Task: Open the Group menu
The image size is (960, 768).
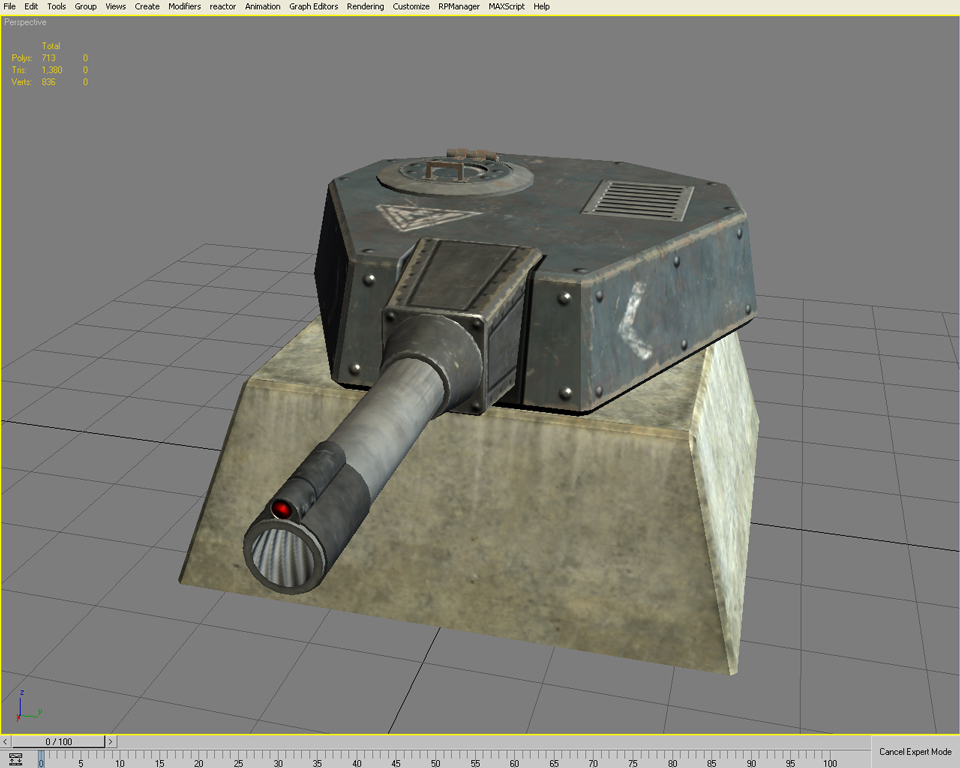Action: [x=85, y=6]
